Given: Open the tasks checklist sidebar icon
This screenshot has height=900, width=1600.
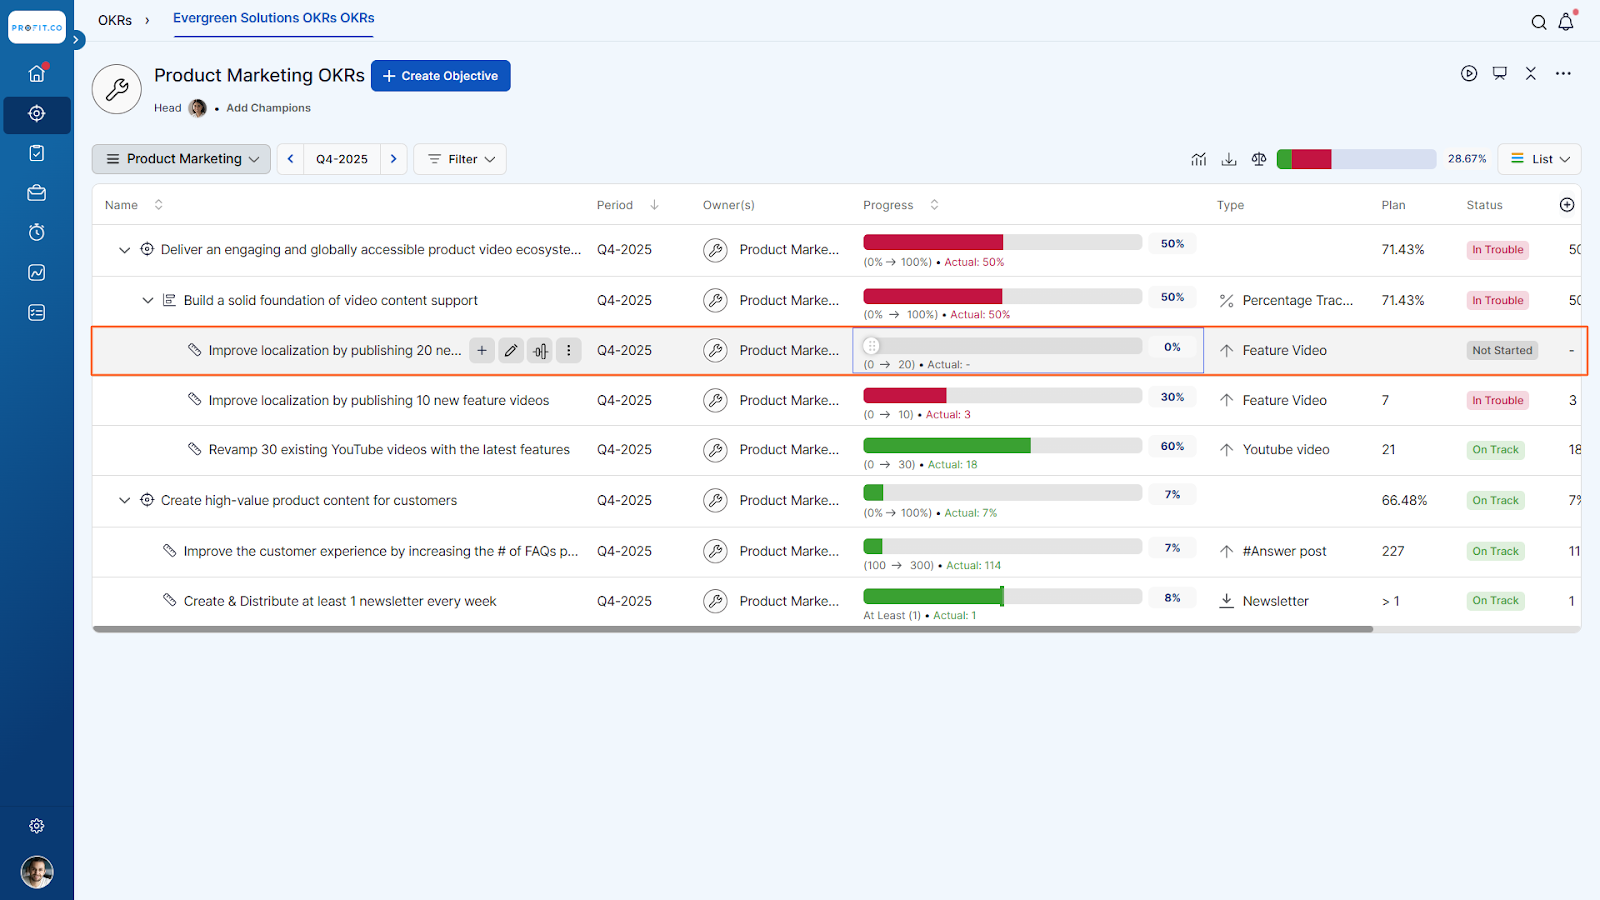Looking at the screenshot, I should [x=37, y=153].
